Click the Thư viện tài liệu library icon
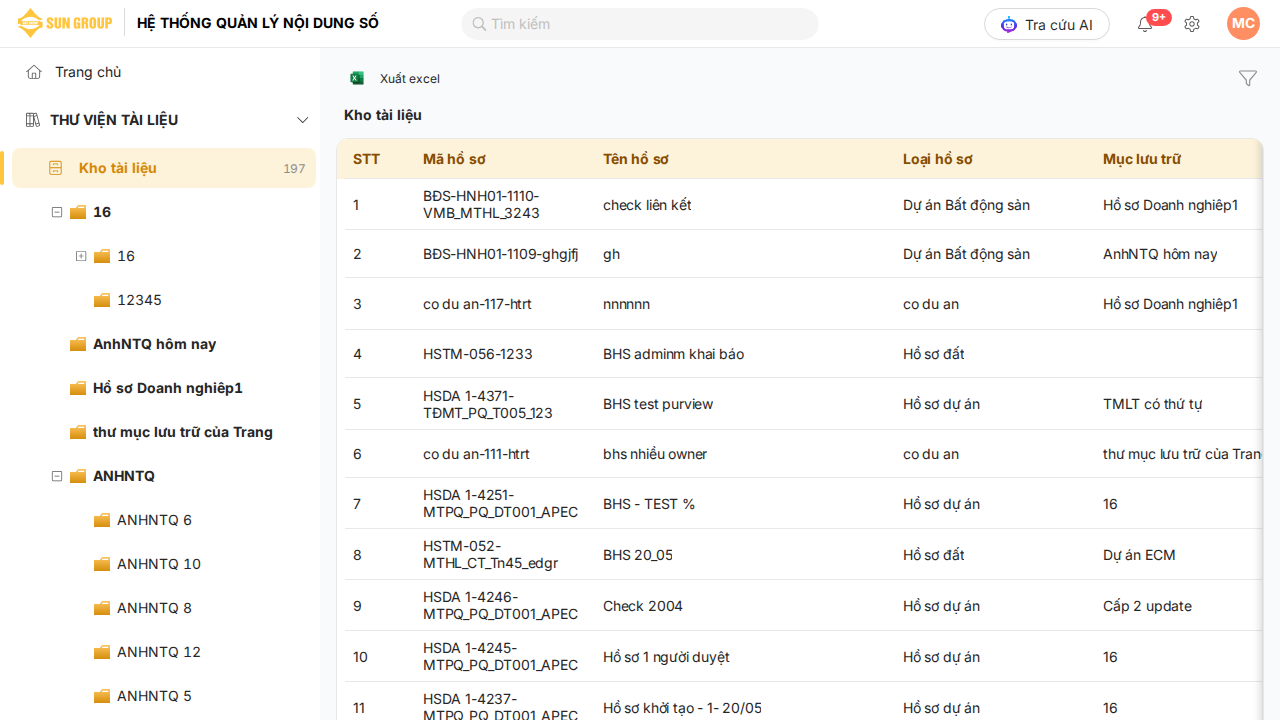Viewport: 1280px width, 720px height. tap(32, 120)
